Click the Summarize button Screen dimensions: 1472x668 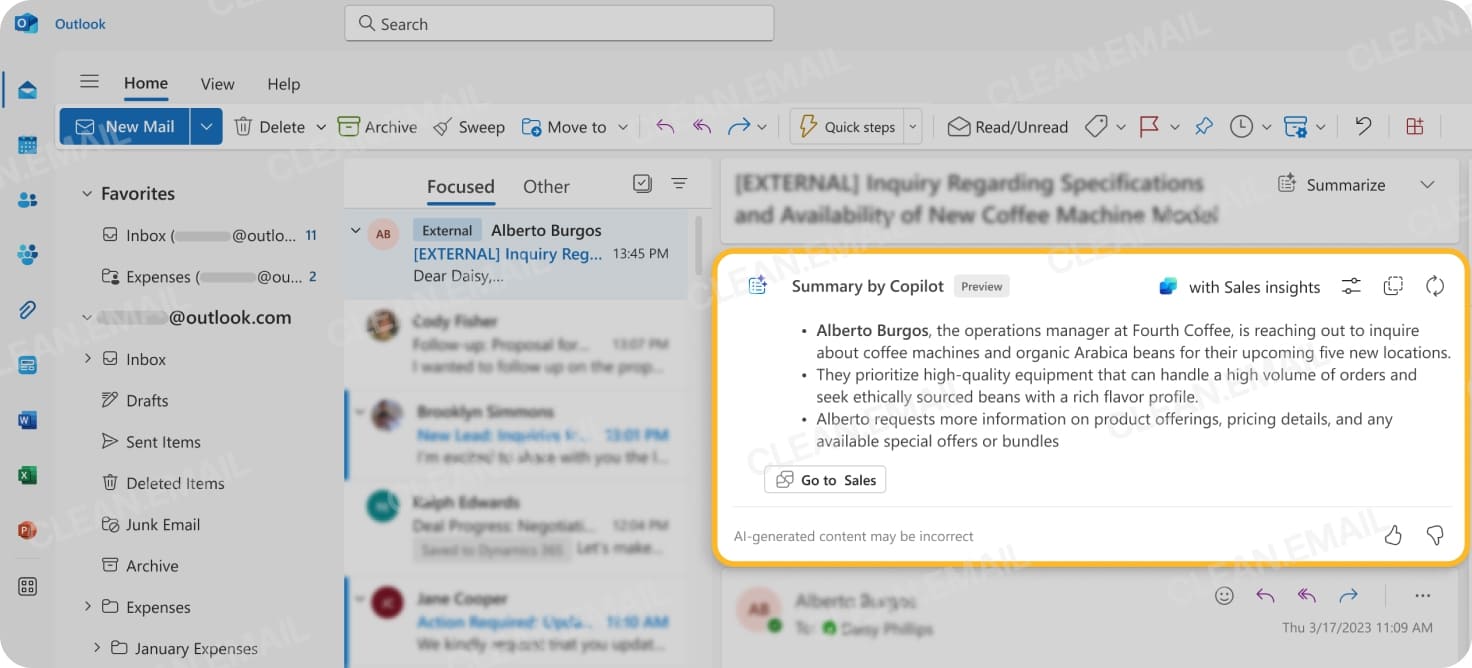click(x=1331, y=184)
